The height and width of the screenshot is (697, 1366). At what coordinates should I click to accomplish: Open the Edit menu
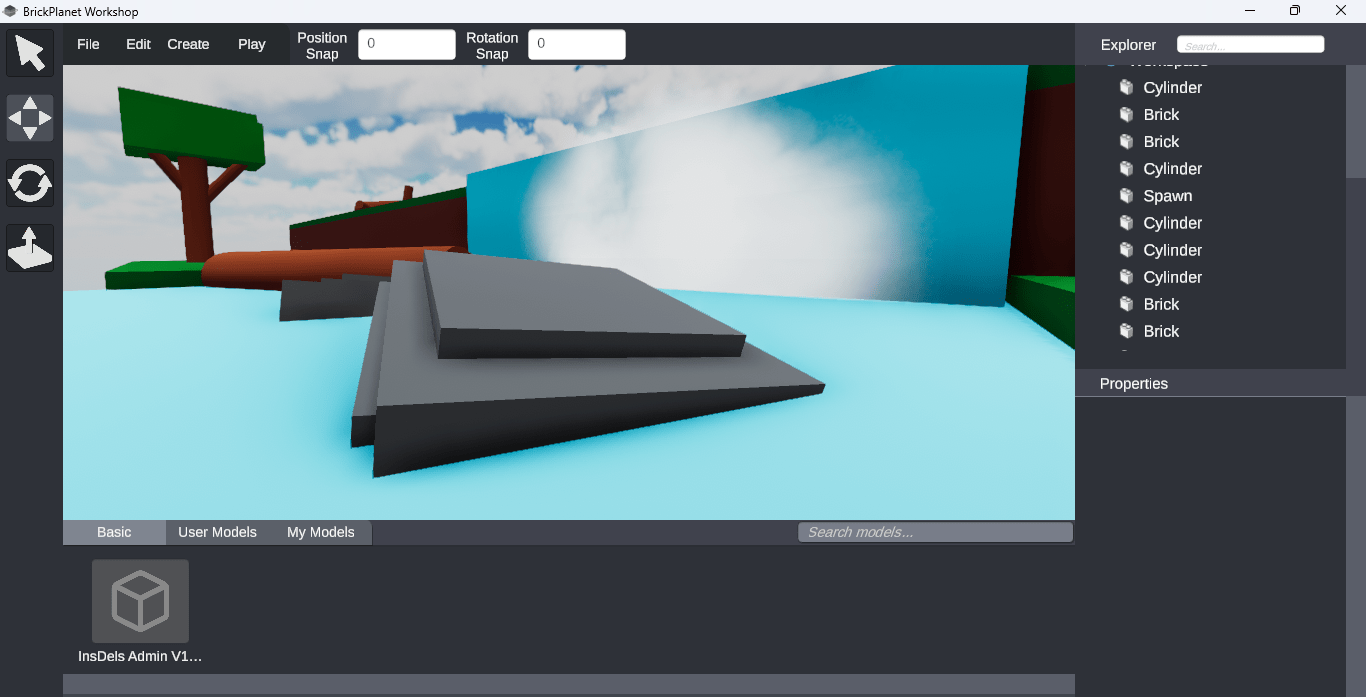pos(138,44)
